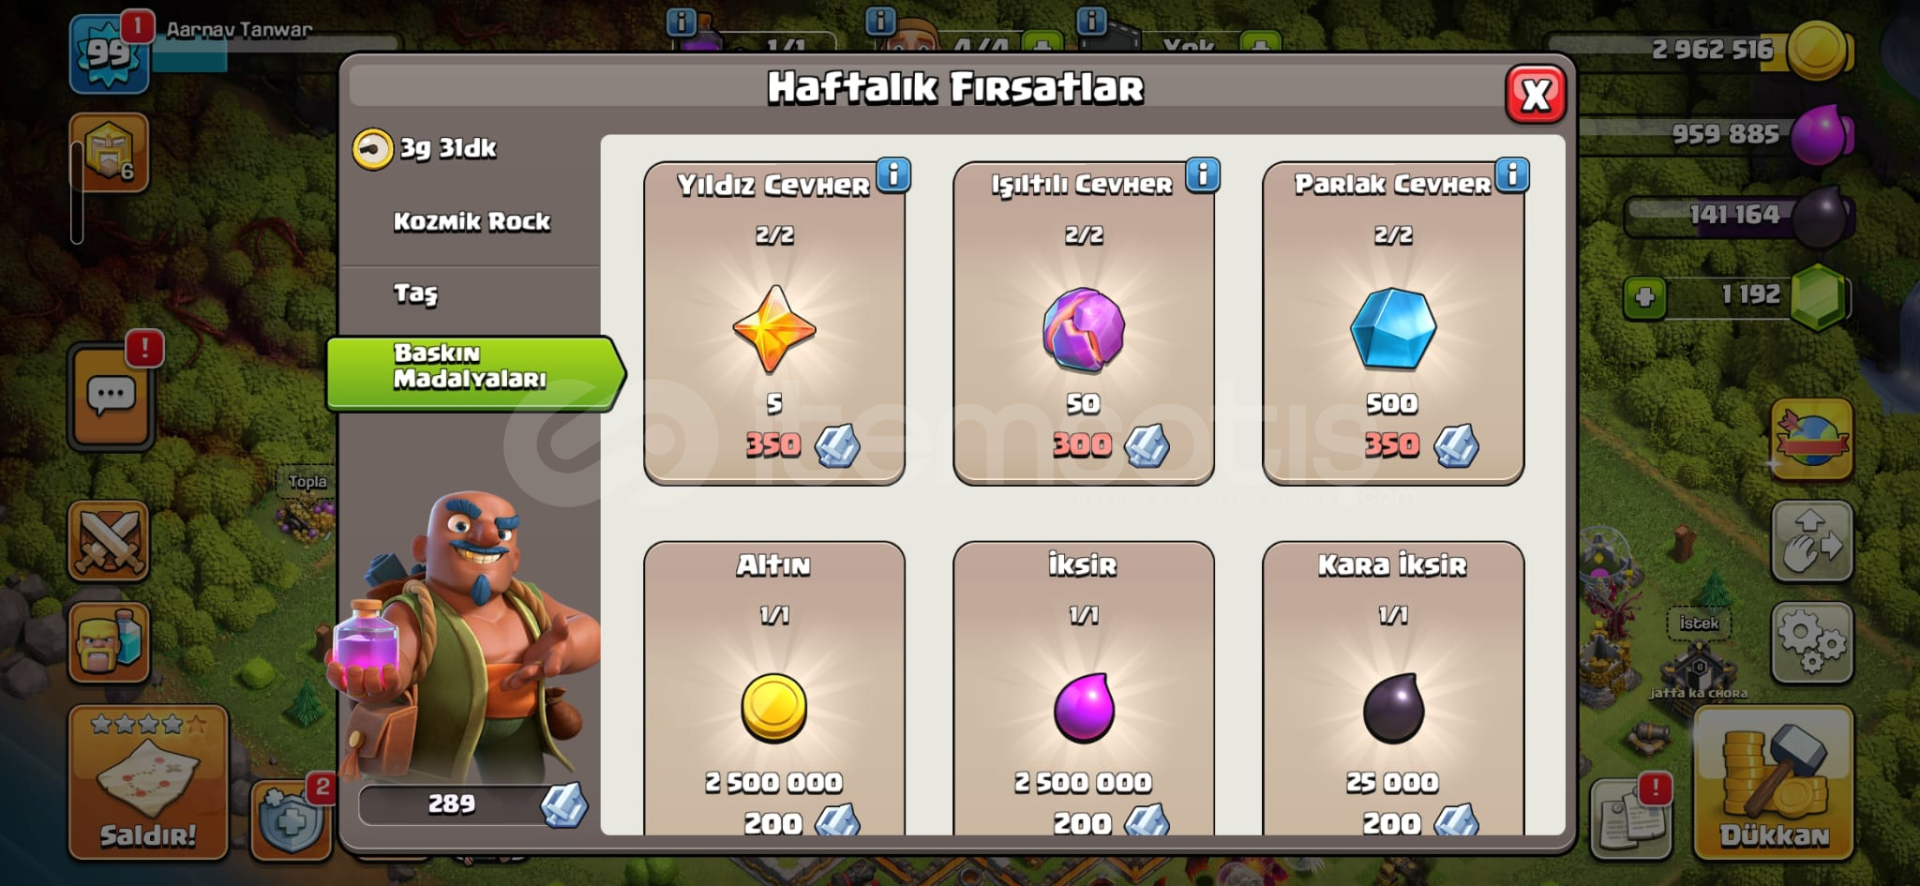Image resolution: width=1920 pixels, height=886 pixels.
Task: Select the Taş tab
Action: (x=471, y=293)
